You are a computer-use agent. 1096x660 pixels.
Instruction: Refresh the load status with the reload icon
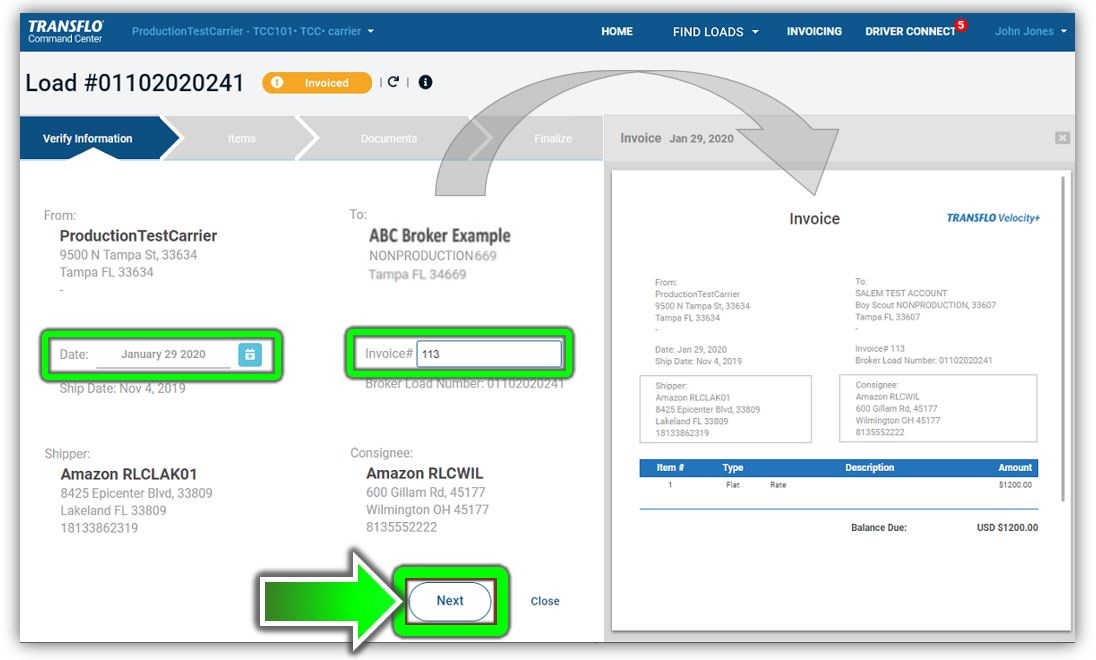coord(392,82)
